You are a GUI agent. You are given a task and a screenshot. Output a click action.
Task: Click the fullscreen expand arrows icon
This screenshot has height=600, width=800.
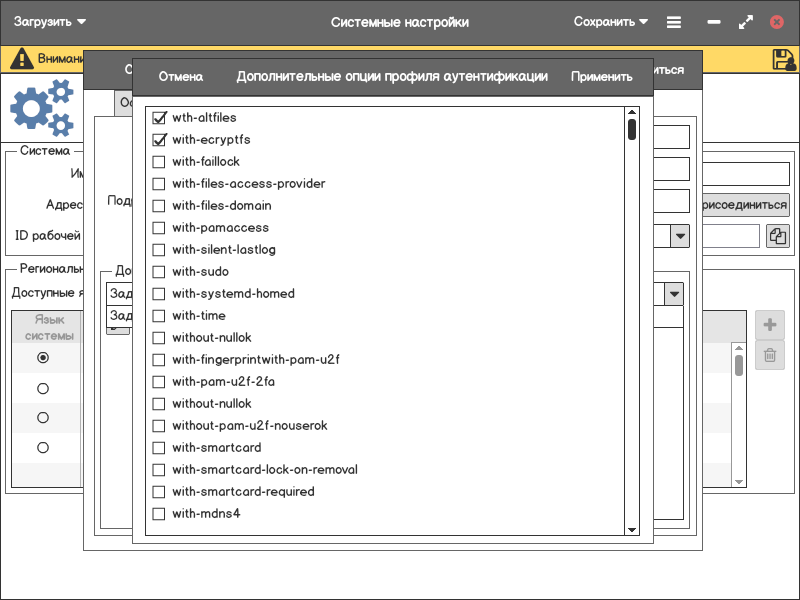coord(745,22)
